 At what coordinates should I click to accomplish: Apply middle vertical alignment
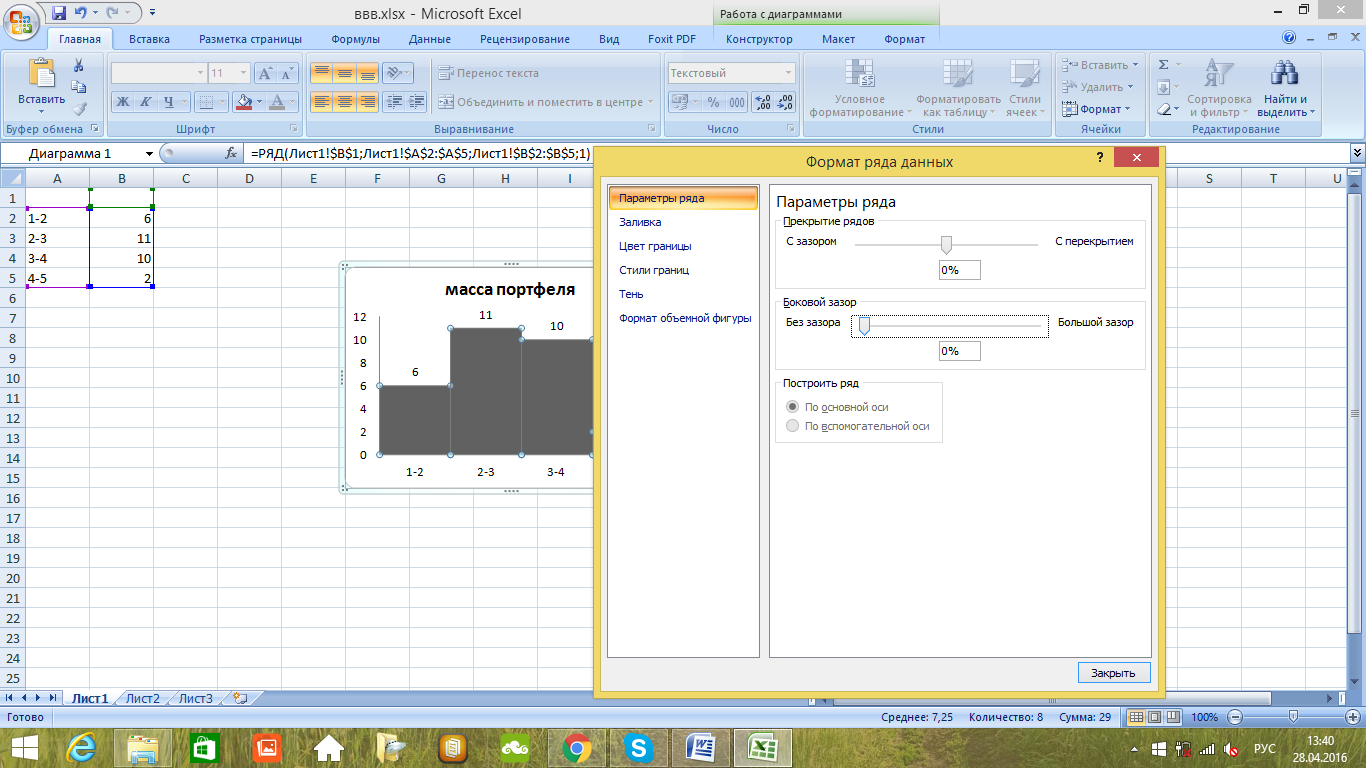(344, 73)
